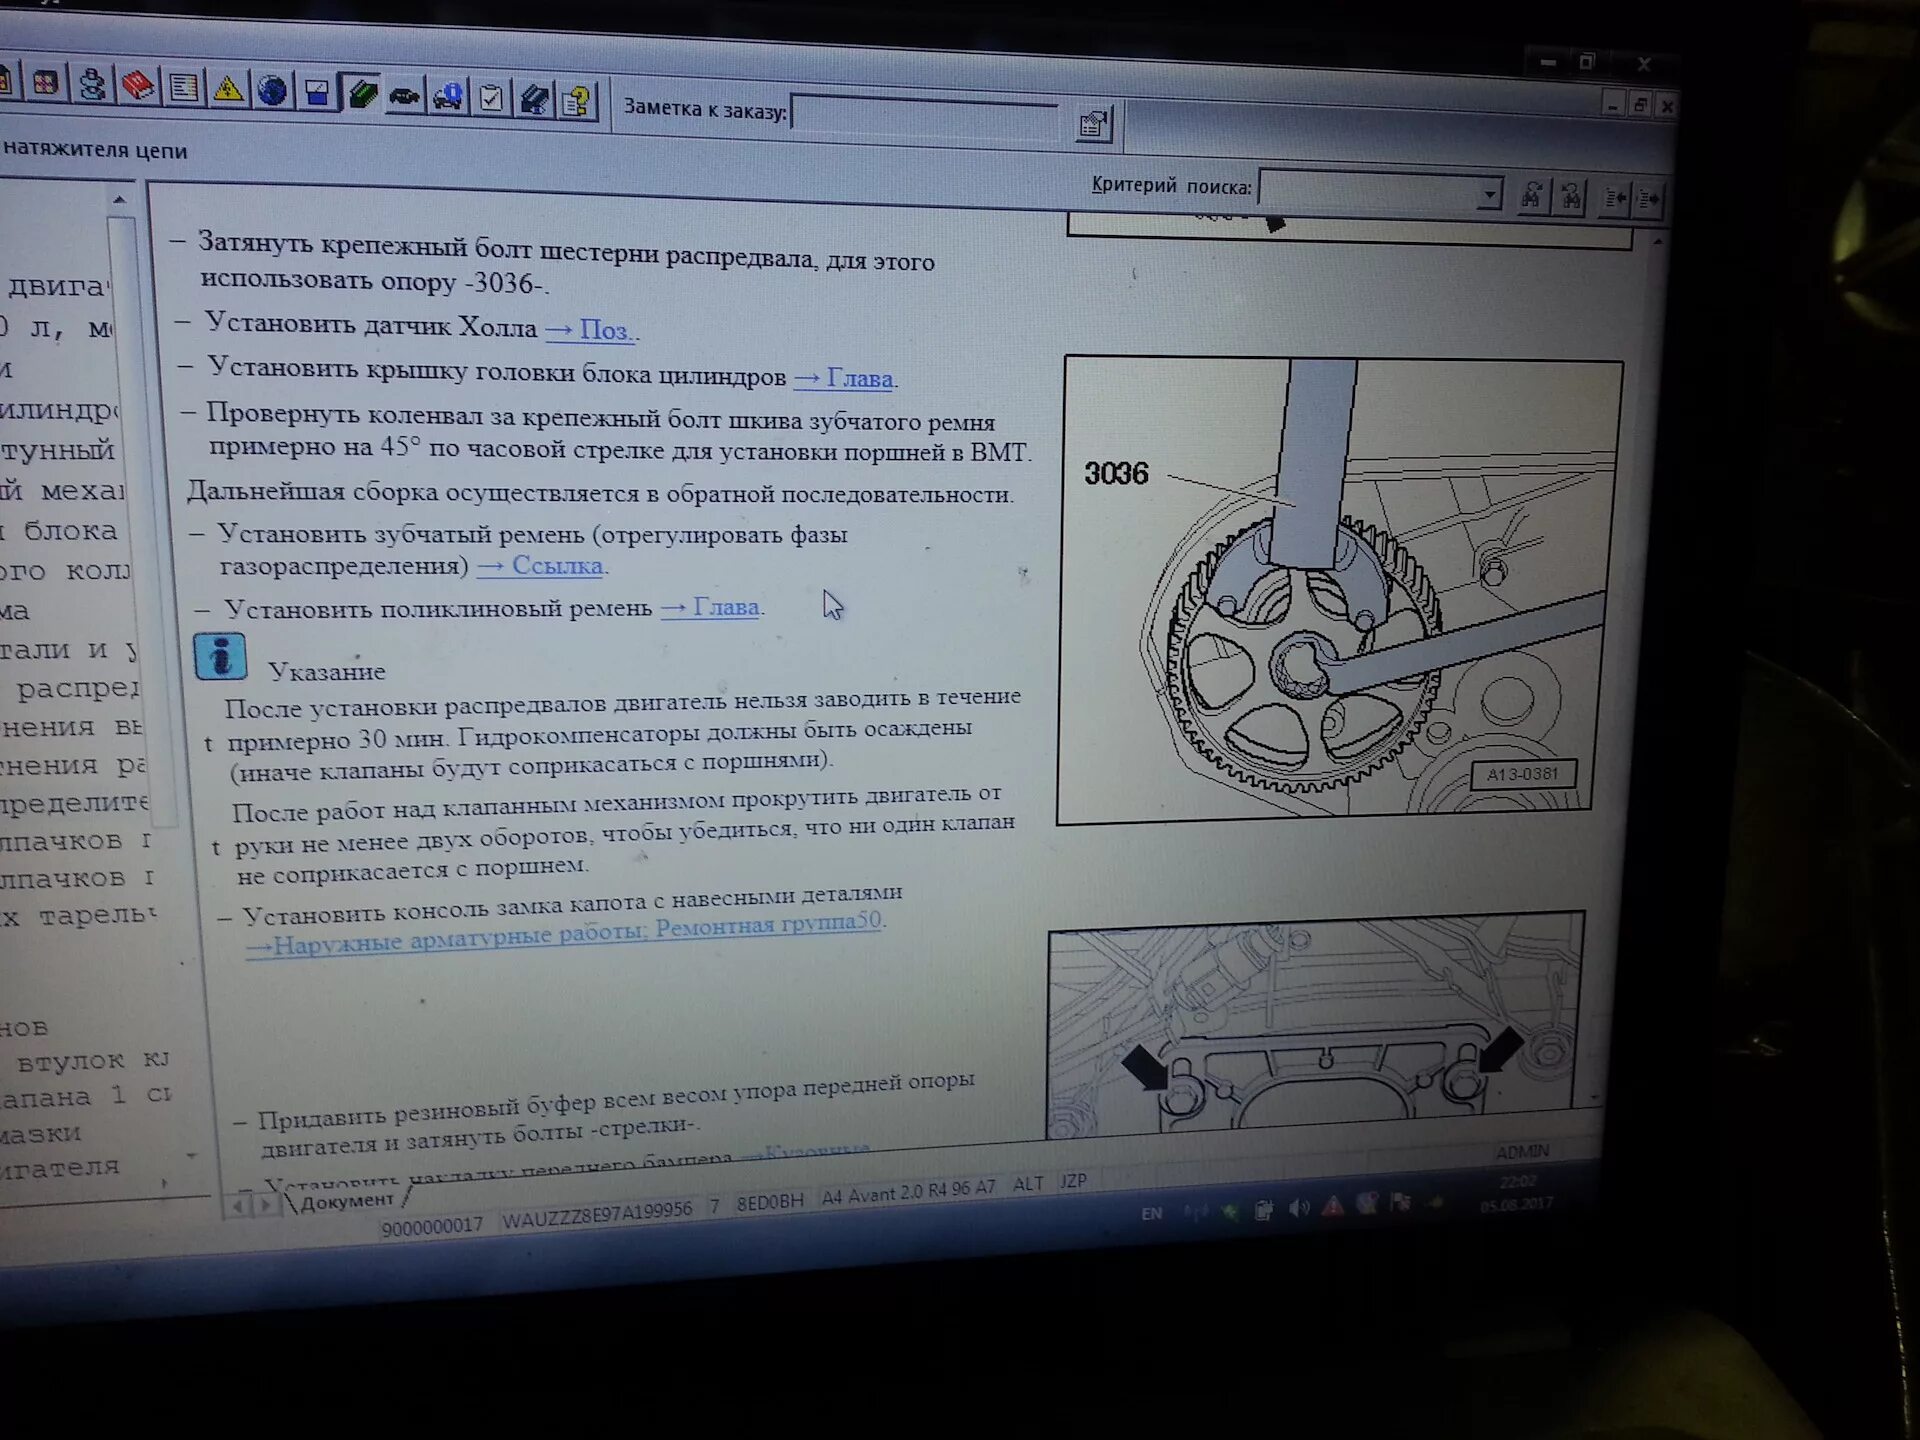Open the Глава link for cylinder head cover
This screenshot has width=1920, height=1440.
point(845,379)
